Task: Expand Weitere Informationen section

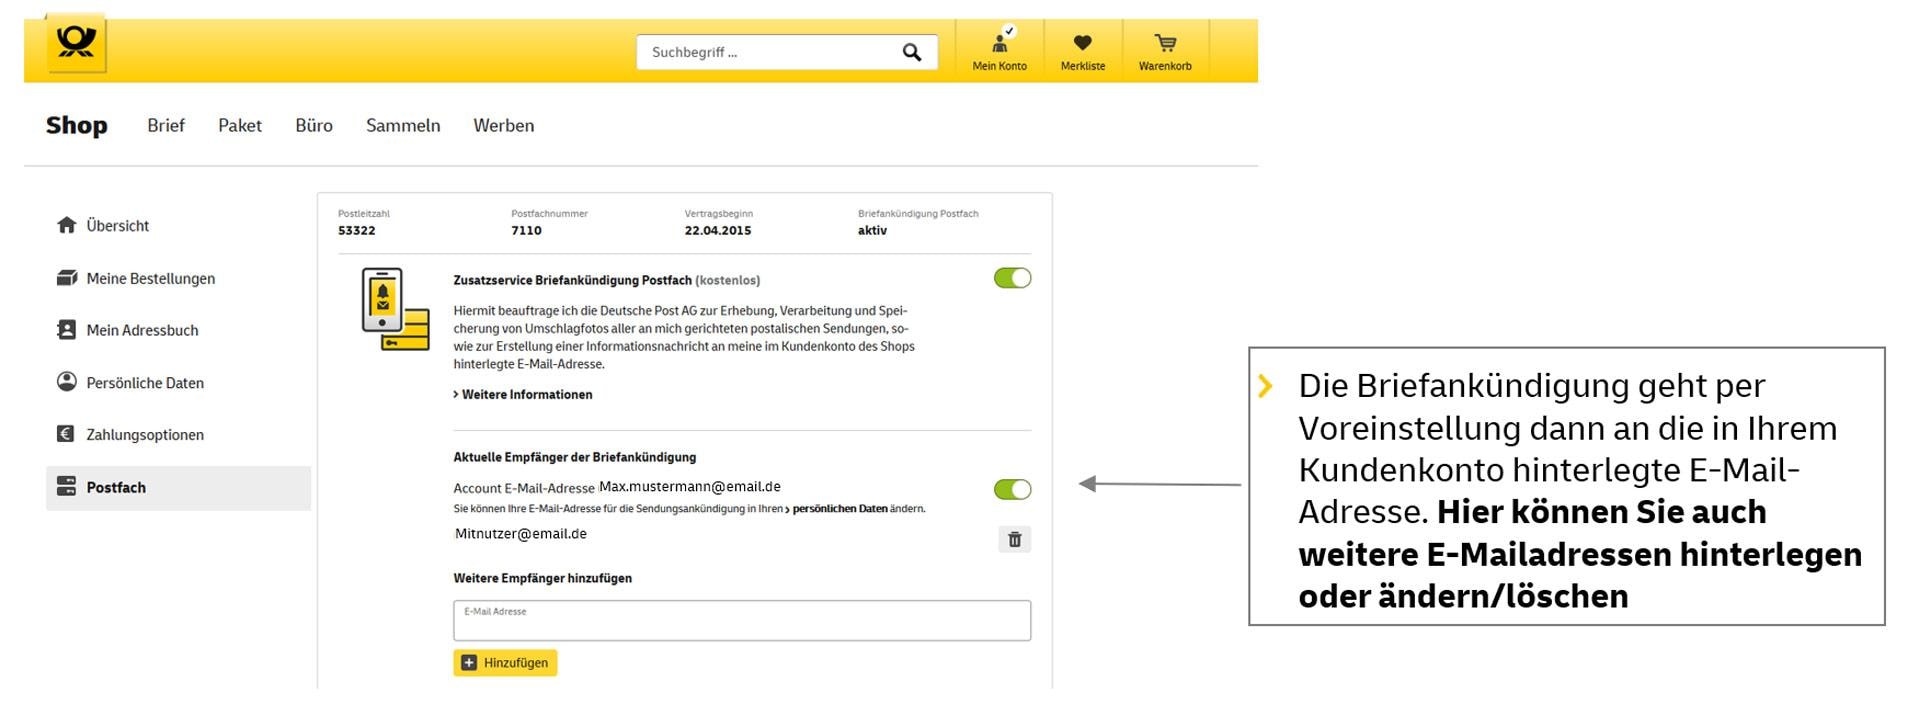Action: pyautogui.click(x=526, y=395)
